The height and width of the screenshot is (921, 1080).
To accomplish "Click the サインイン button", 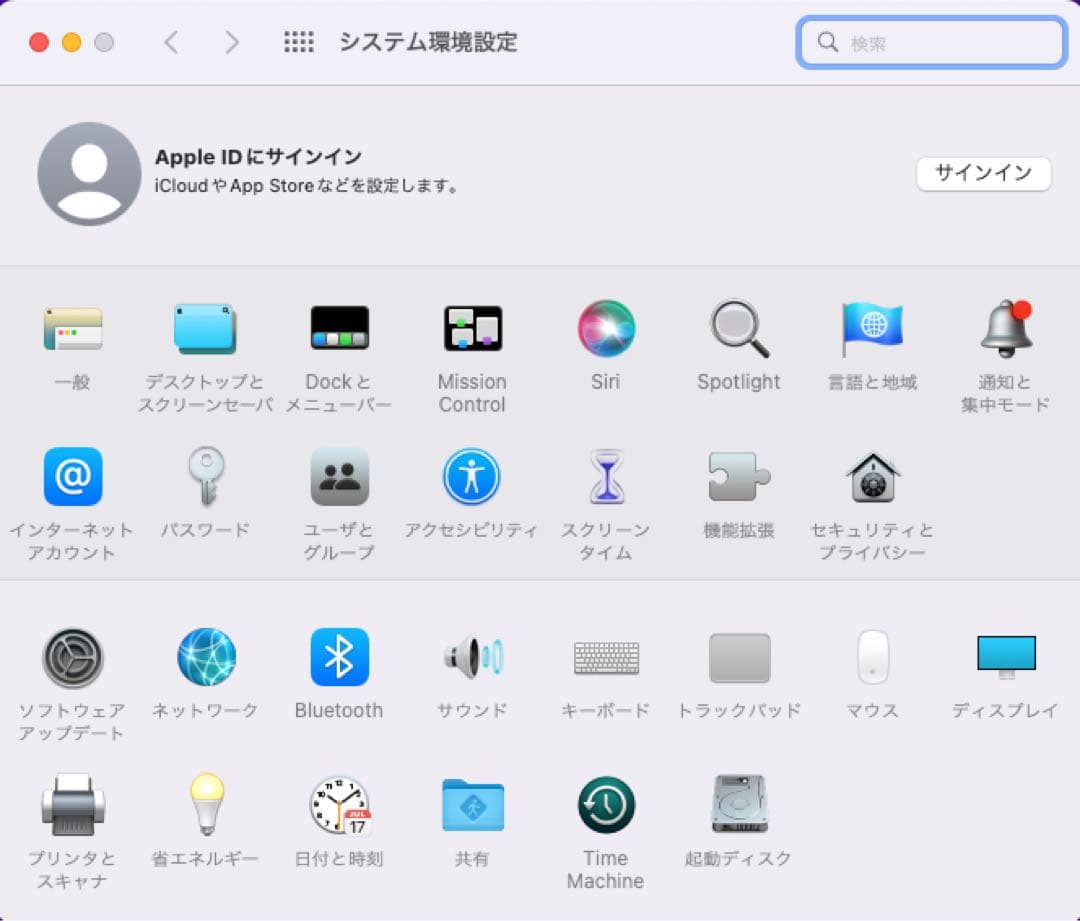I will point(983,173).
